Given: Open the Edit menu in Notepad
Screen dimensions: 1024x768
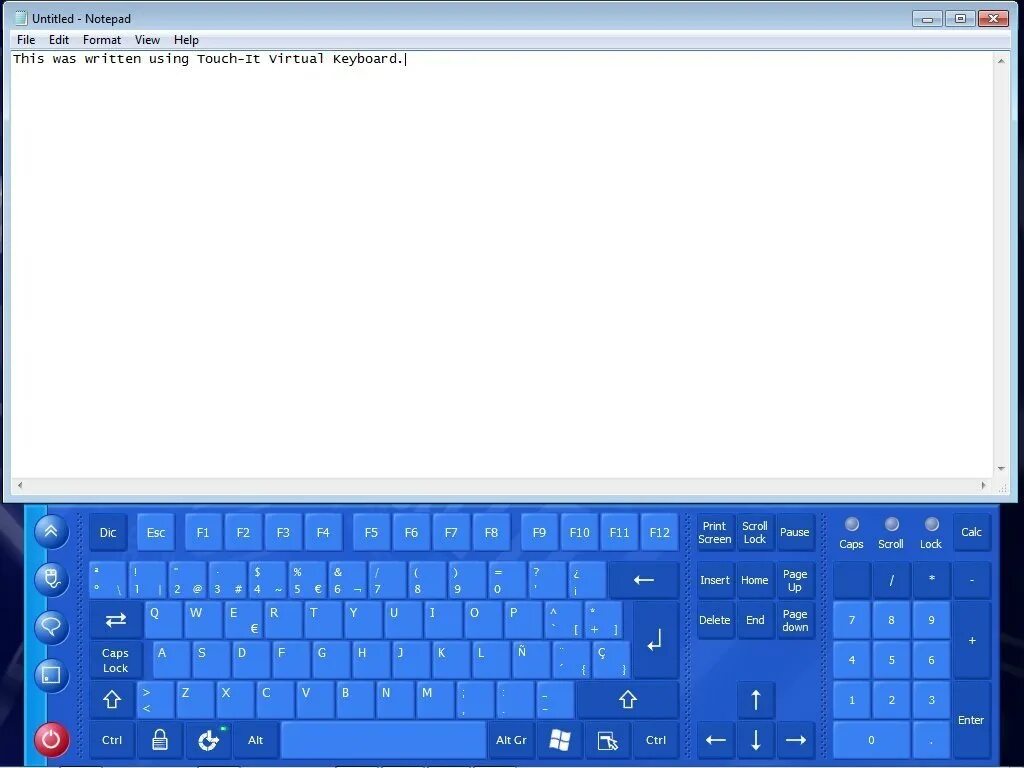Looking at the screenshot, I should [59, 40].
